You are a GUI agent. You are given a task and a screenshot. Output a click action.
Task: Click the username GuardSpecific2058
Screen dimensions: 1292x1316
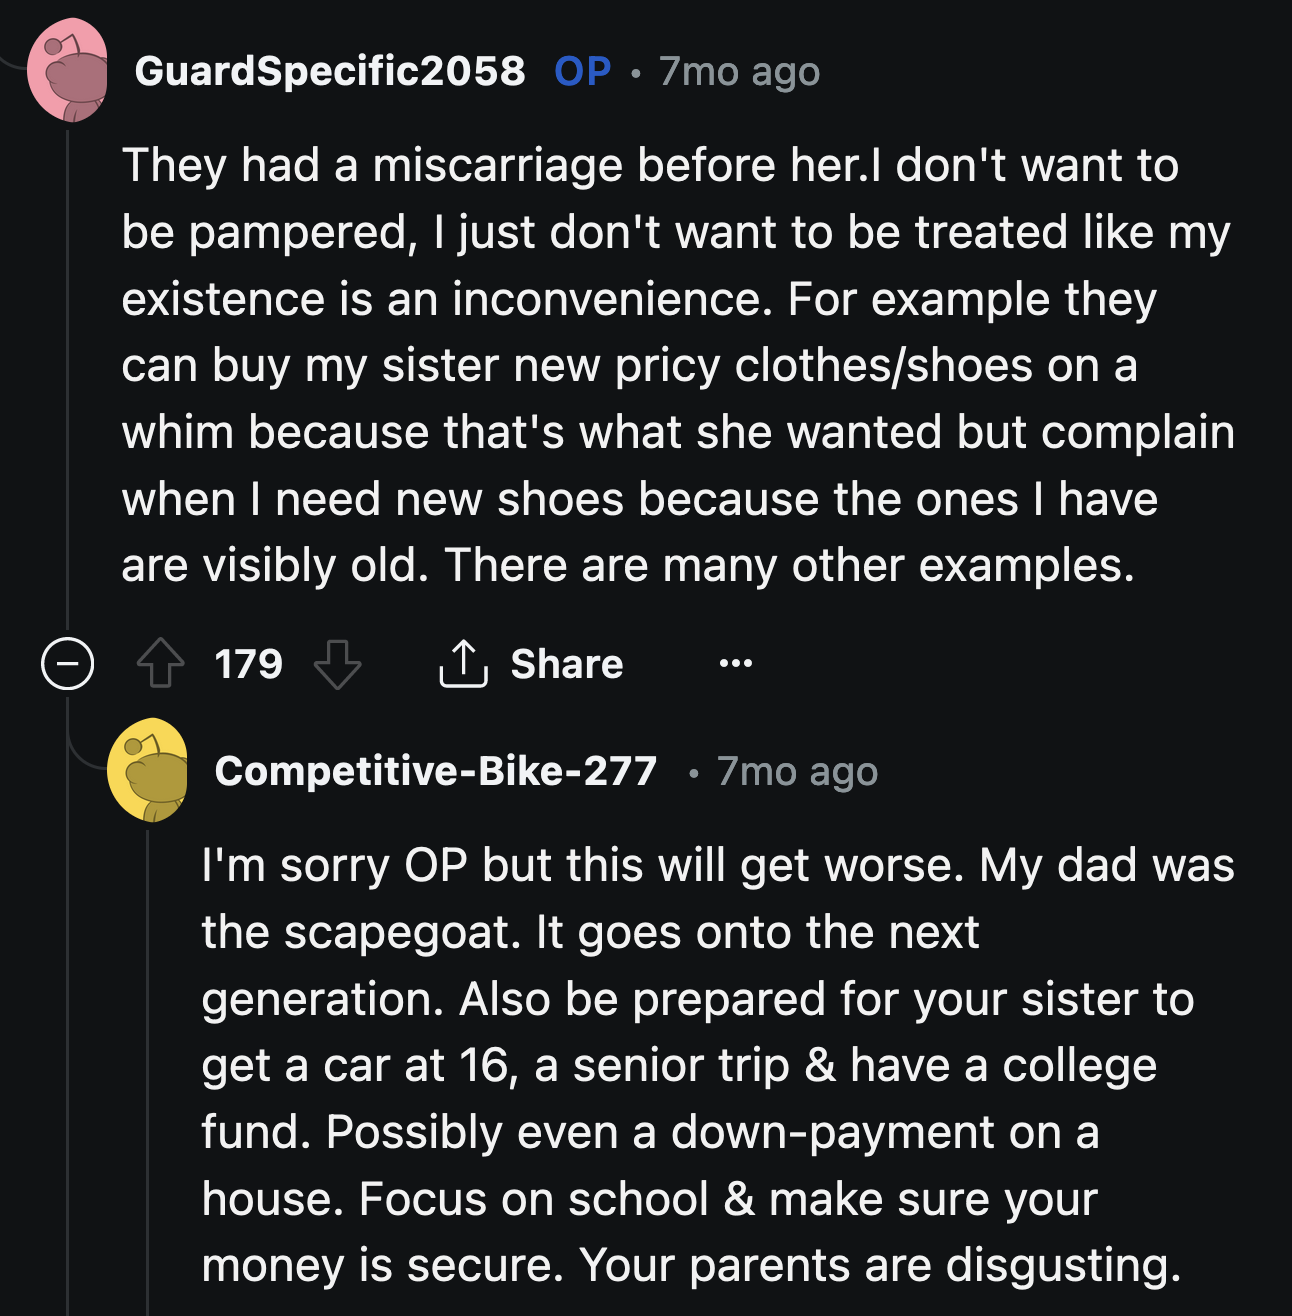tap(331, 70)
